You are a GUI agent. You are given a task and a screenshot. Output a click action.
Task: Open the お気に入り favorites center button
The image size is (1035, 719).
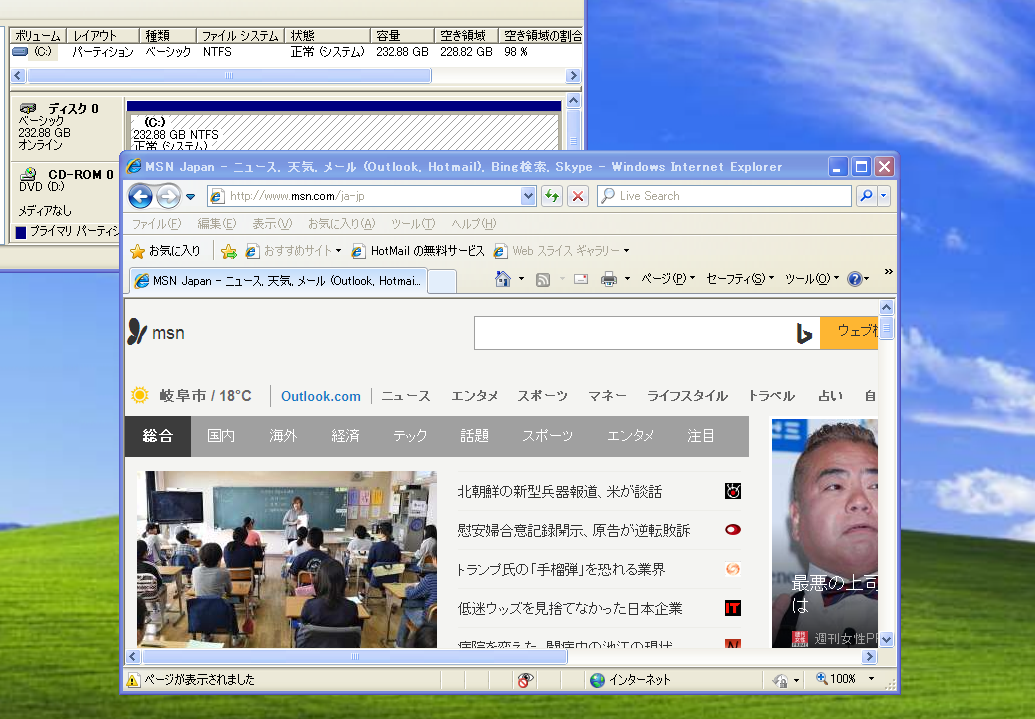point(165,251)
